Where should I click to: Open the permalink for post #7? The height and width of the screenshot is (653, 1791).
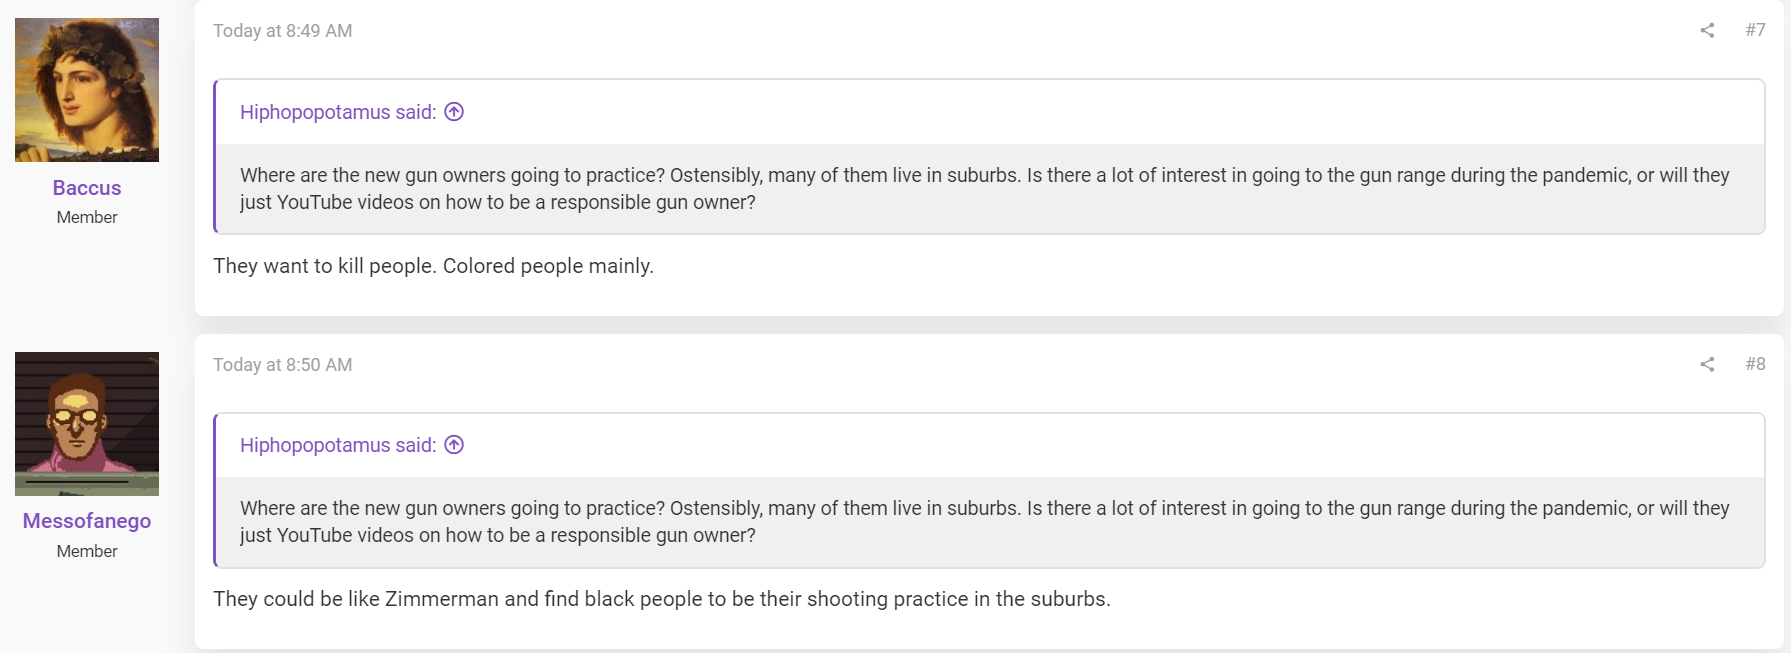pyautogui.click(x=1755, y=30)
